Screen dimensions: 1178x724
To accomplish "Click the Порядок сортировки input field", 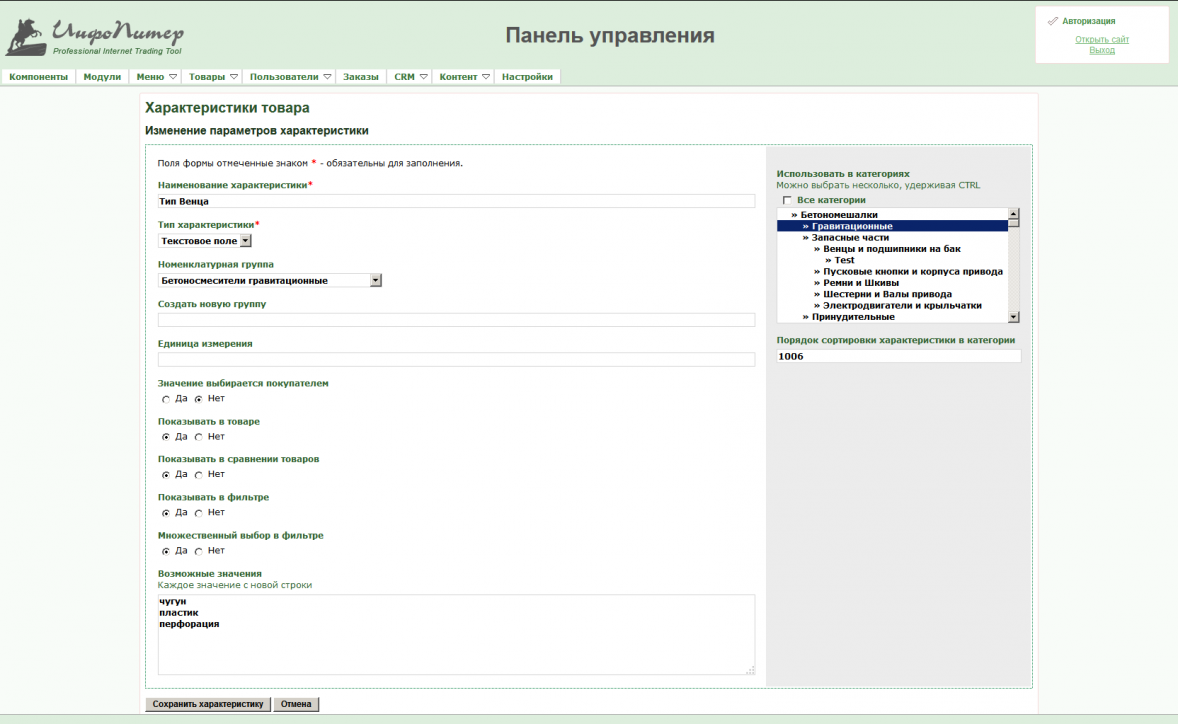I will pos(899,357).
